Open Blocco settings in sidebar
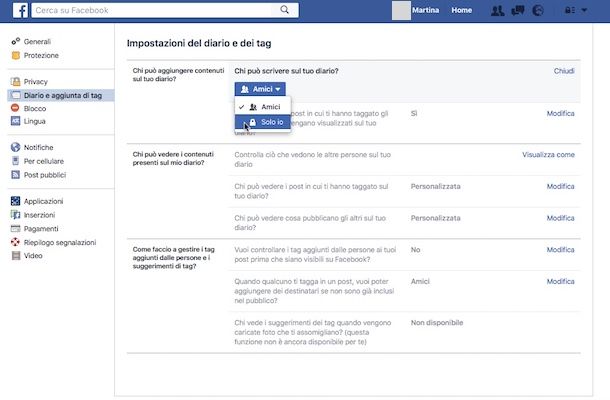 pos(35,108)
